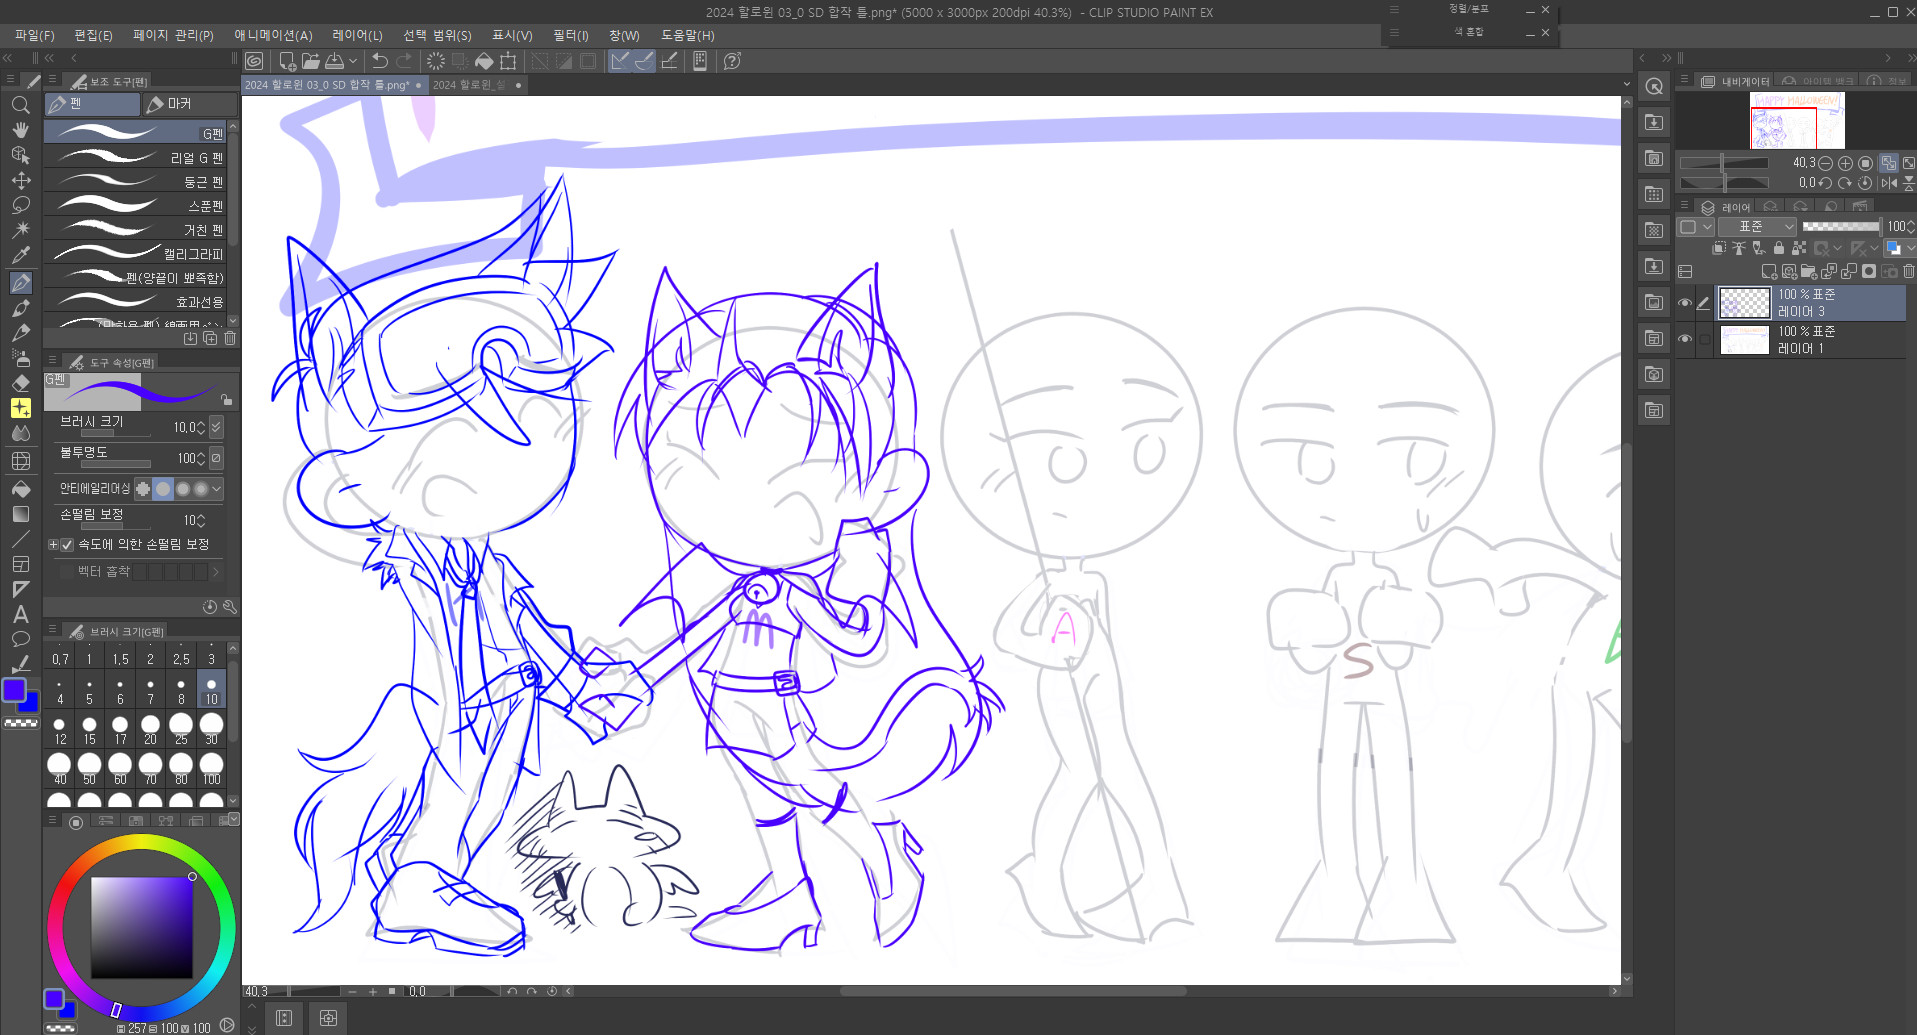Open file via folder icon

click(311, 61)
